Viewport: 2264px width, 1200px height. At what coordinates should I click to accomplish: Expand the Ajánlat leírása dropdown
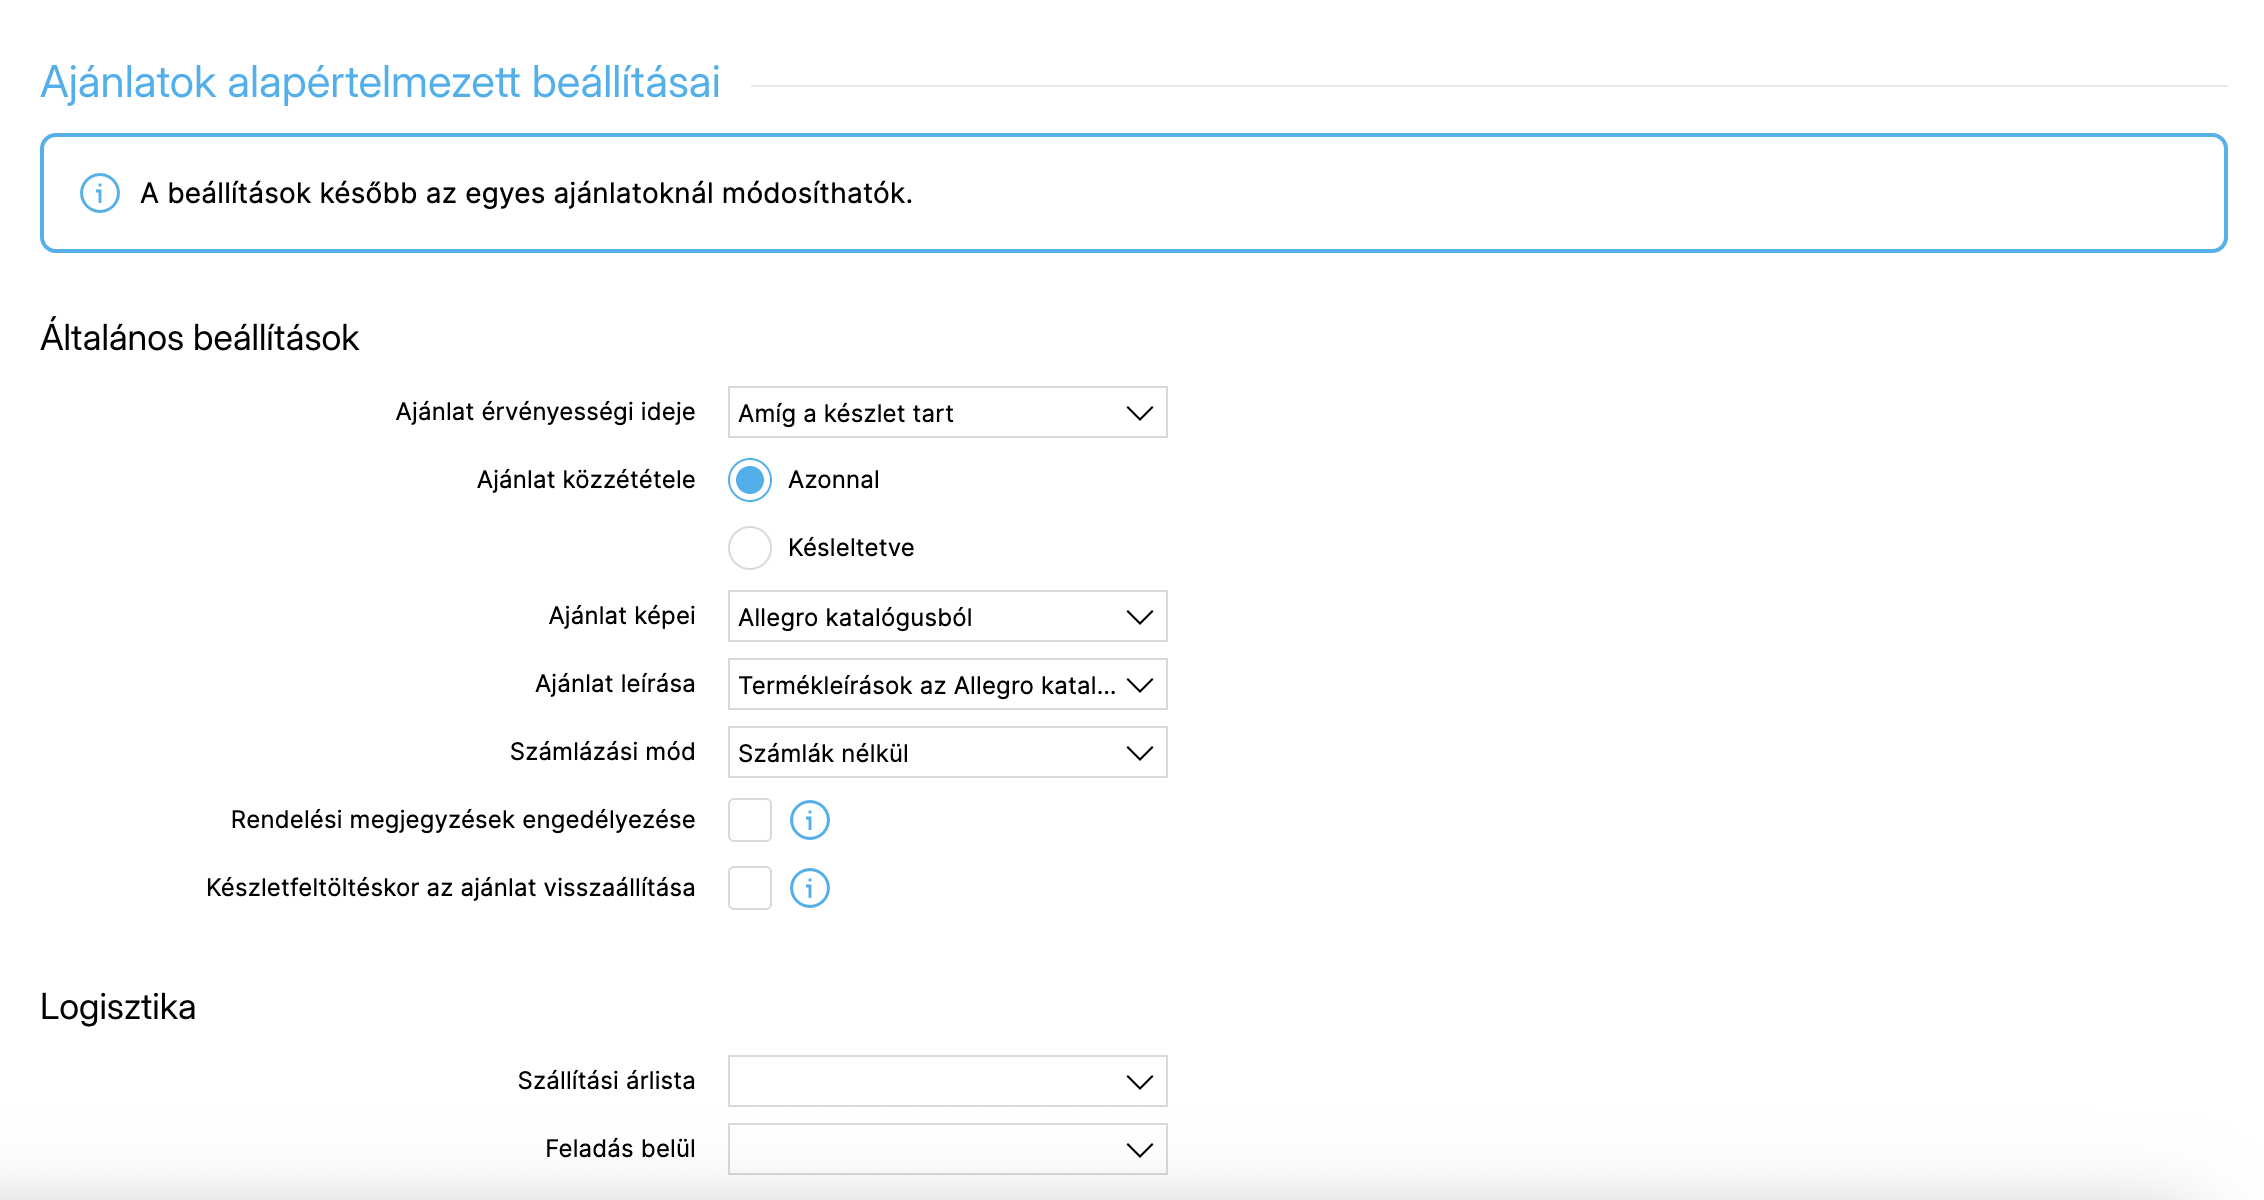pyautogui.click(x=946, y=685)
